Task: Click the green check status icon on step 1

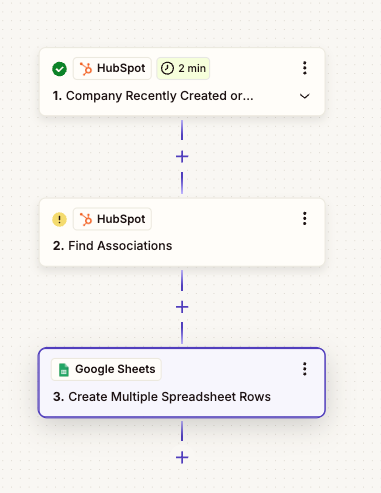Action: click(x=60, y=69)
